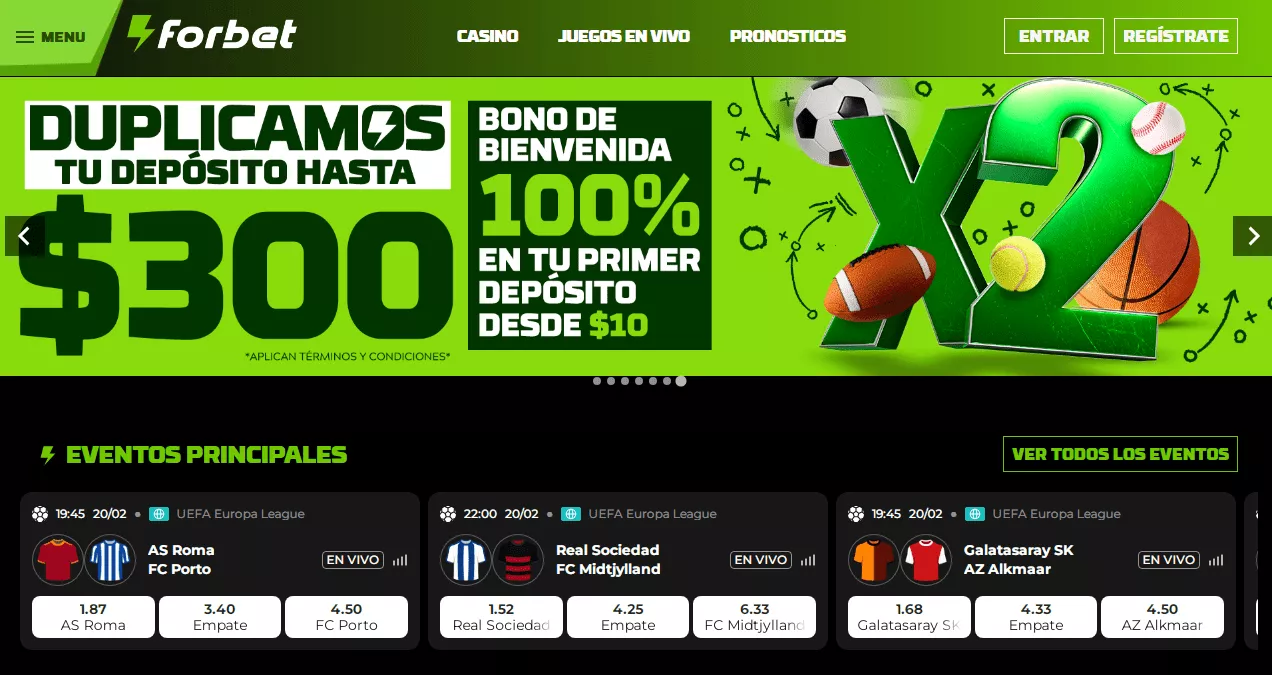This screenshot has height=675, width=1272.
Task: Open stats bars icon for AS Roma match
Action: 400,560
